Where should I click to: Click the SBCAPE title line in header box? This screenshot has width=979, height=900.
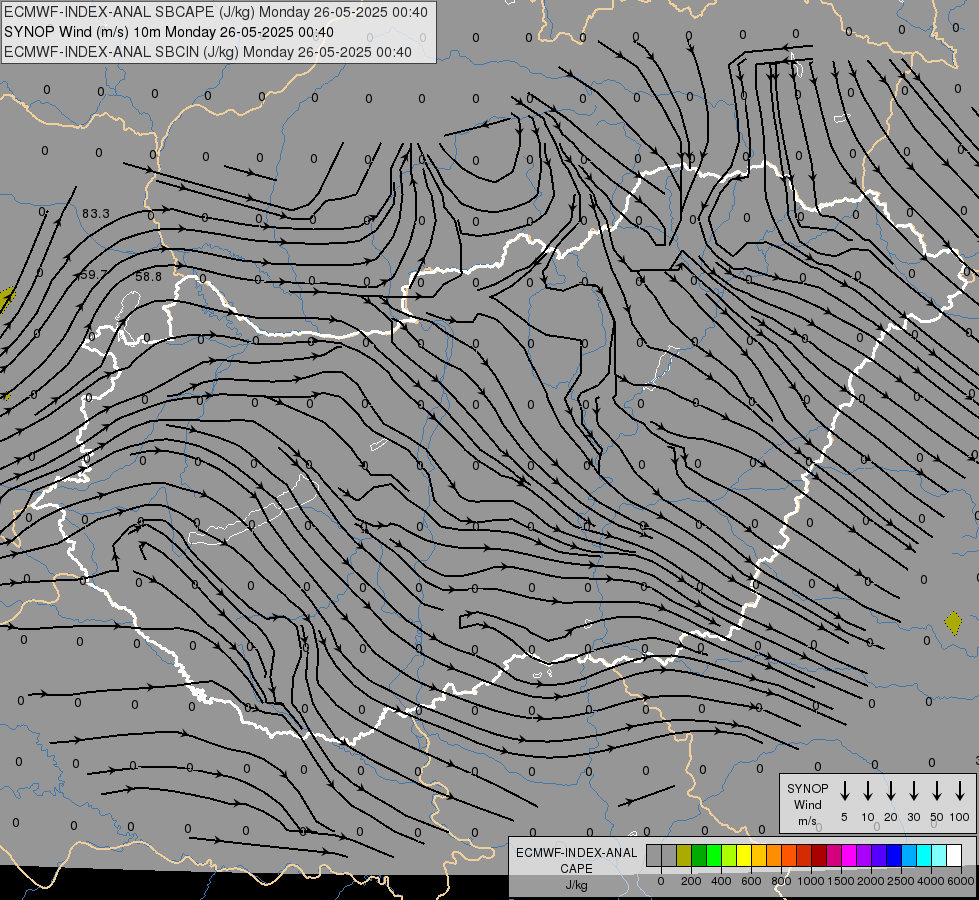click(x=216, y=12)
